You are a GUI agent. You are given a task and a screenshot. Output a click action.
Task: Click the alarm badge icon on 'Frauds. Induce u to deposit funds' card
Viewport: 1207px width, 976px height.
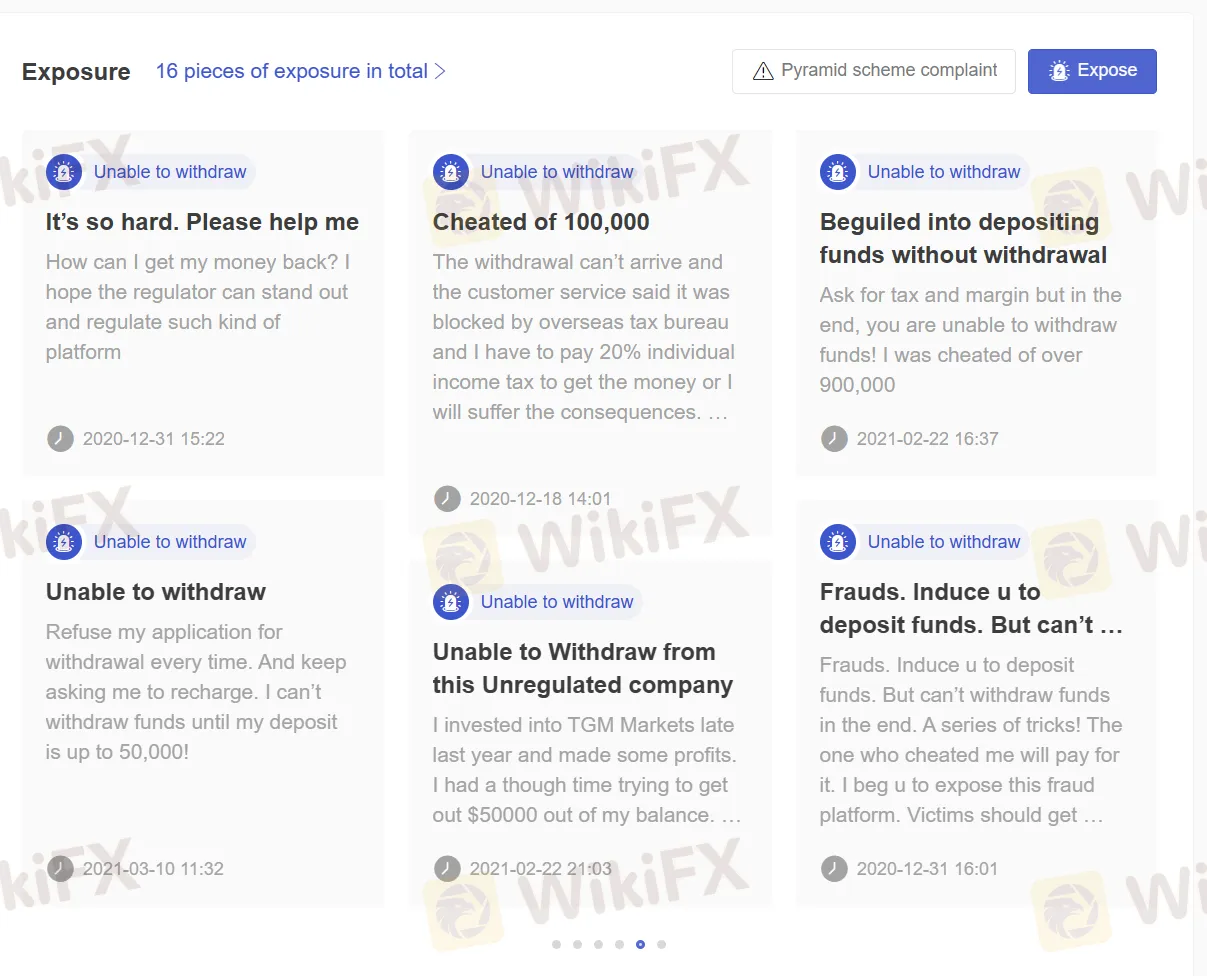838,541
